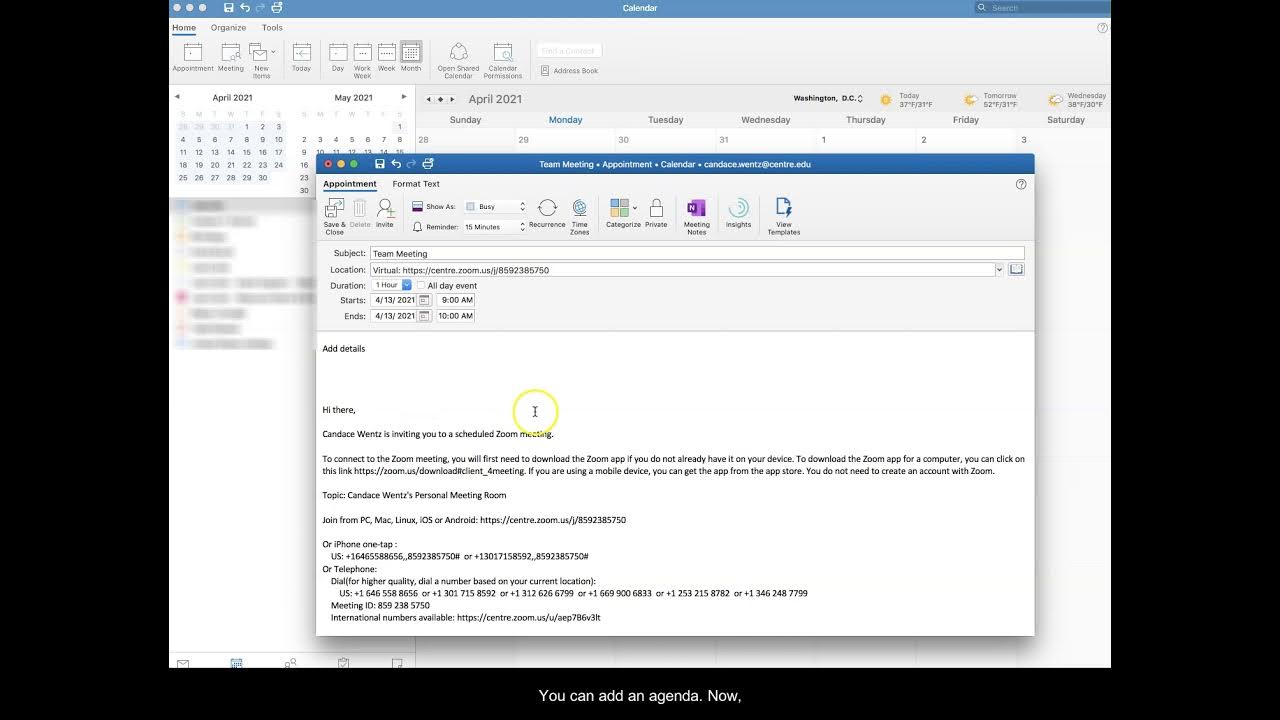This screenshot has width=1280, height=720.
Task: Expand the Location field dropdown arrow
Action: [x=999, y=270]
